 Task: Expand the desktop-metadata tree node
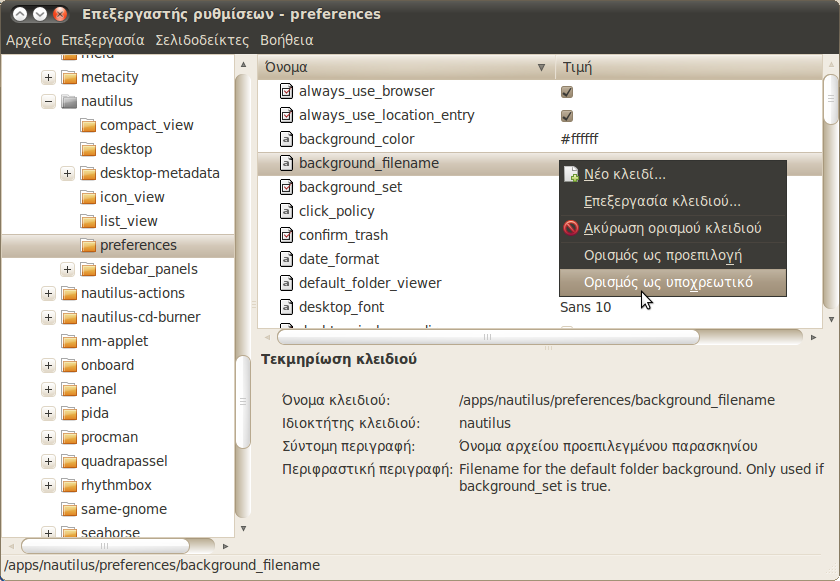click(67, 173)
